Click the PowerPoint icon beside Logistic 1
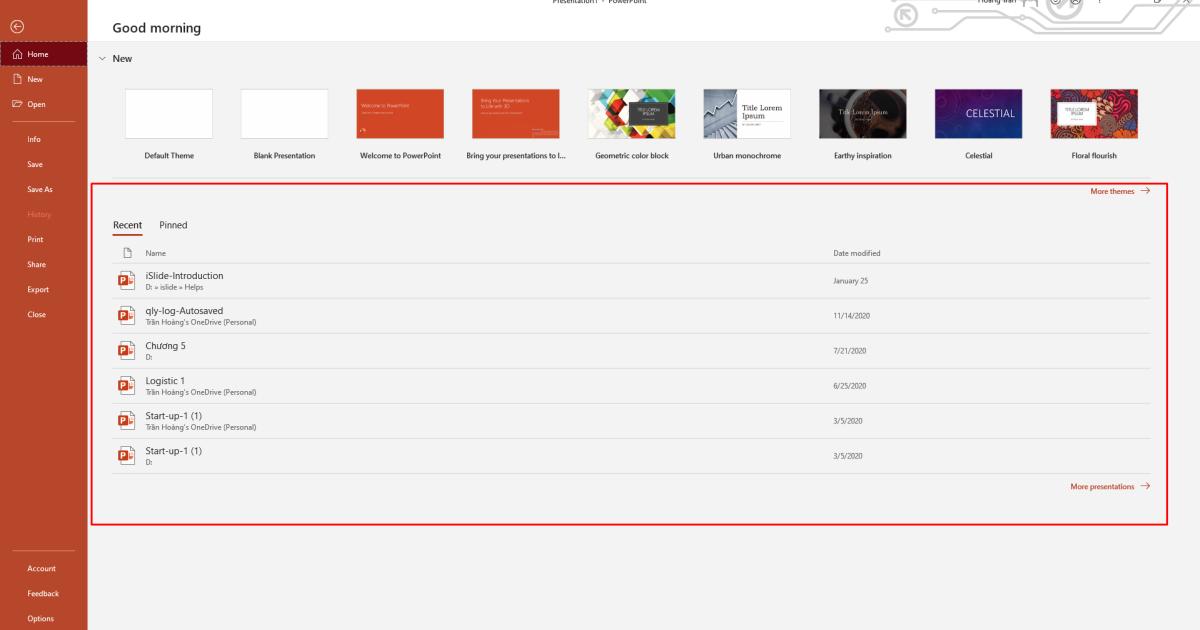This screenshot has width=1200, height=630. 127,385
